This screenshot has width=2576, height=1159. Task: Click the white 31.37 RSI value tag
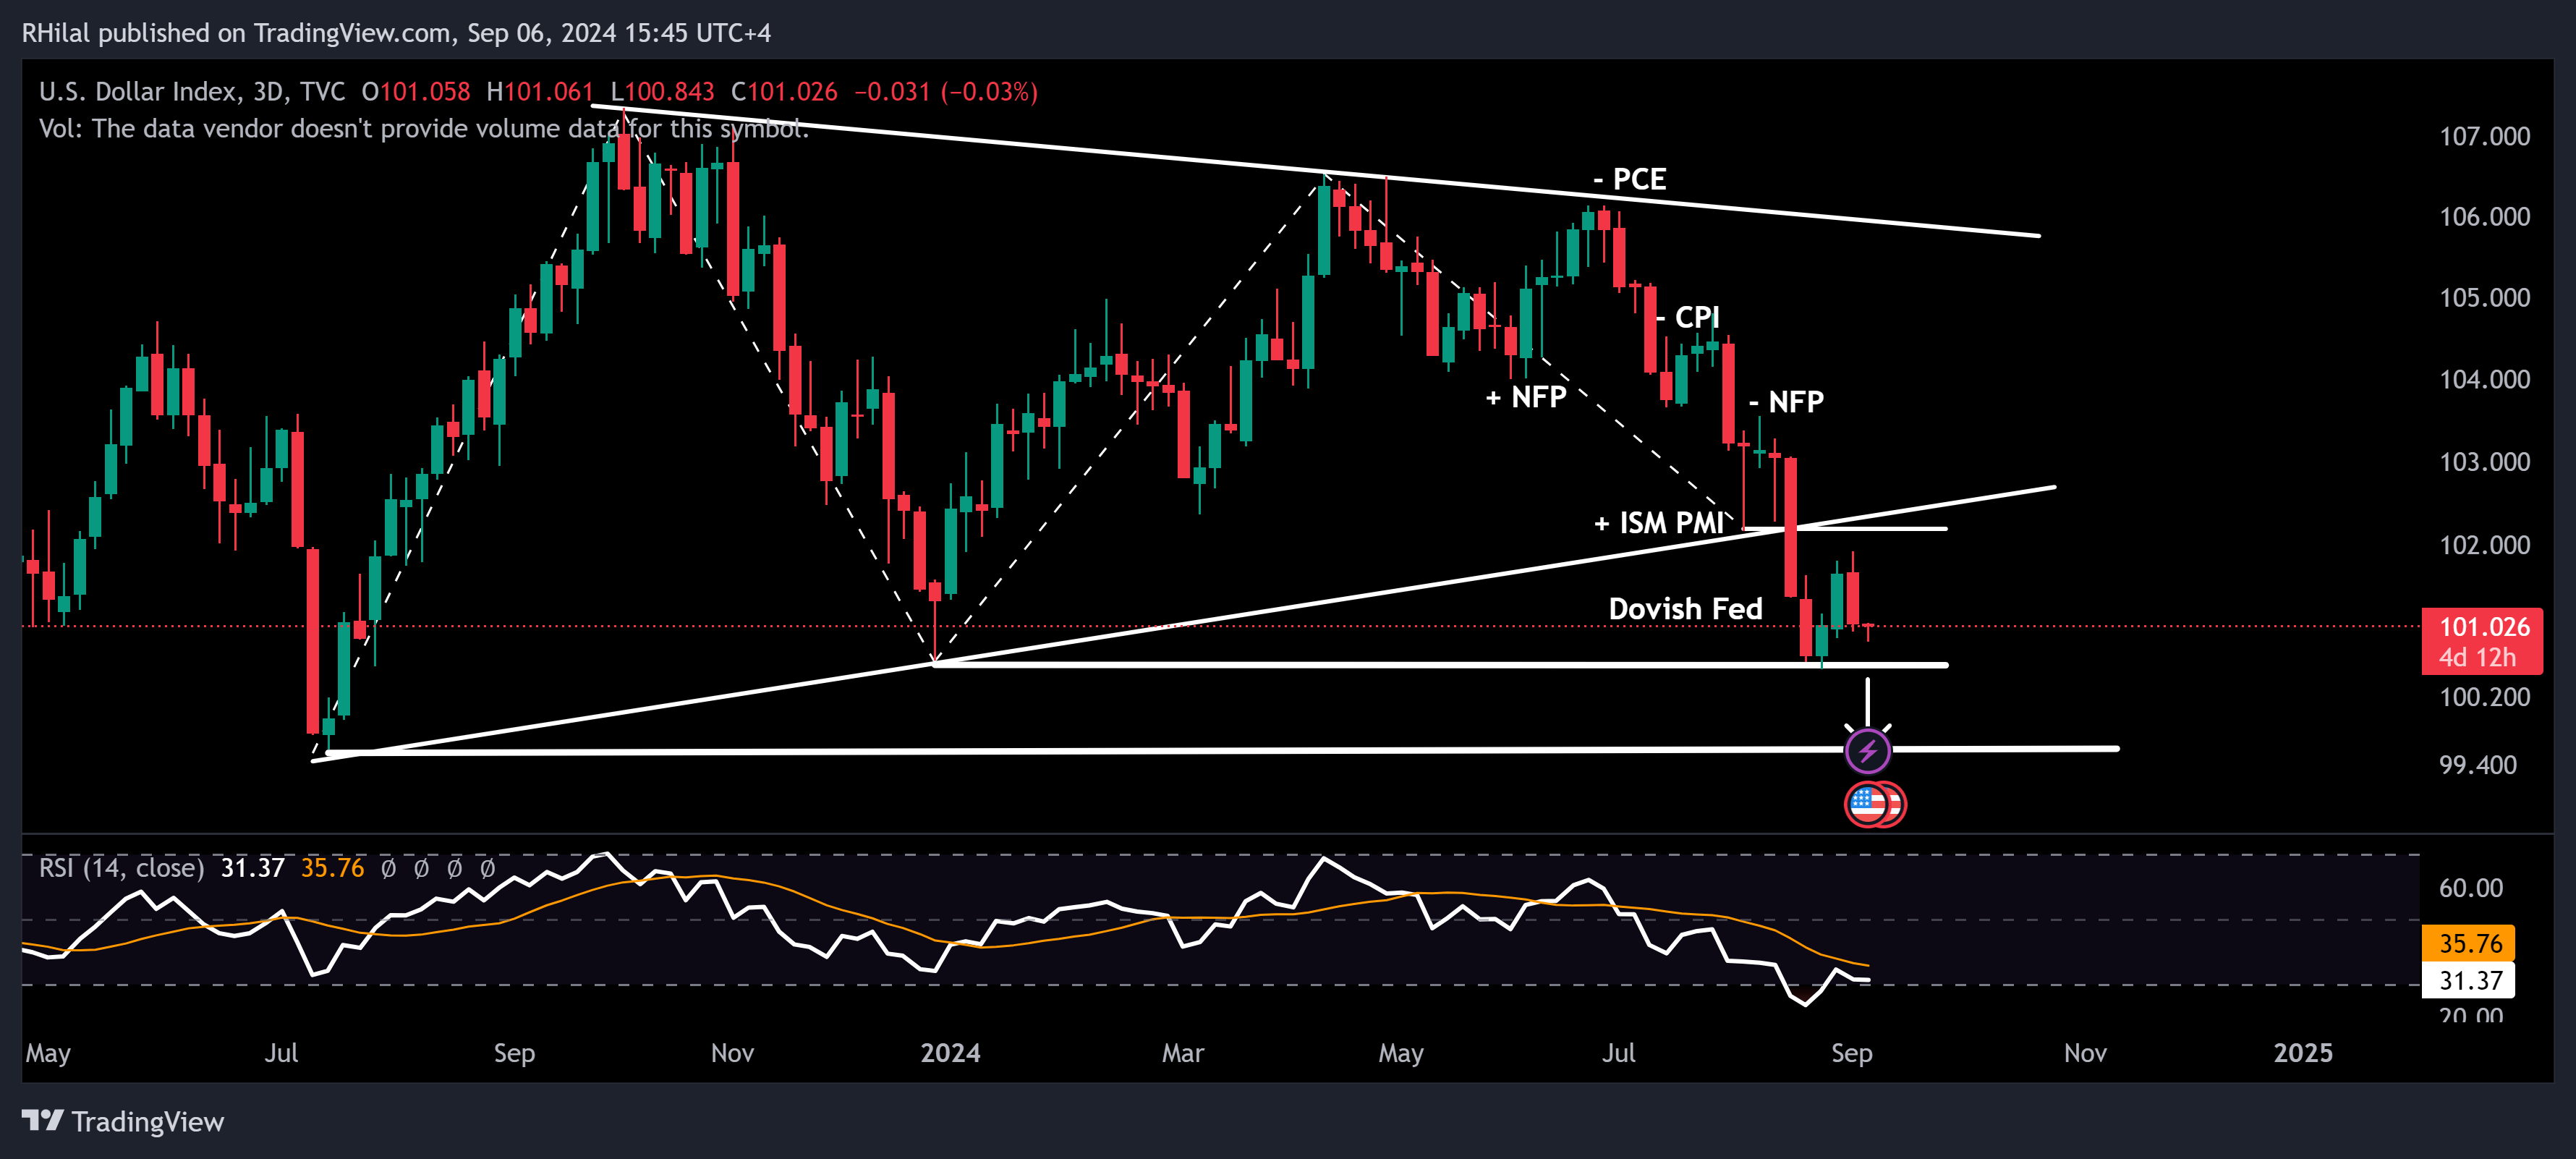click(2468, 980)
